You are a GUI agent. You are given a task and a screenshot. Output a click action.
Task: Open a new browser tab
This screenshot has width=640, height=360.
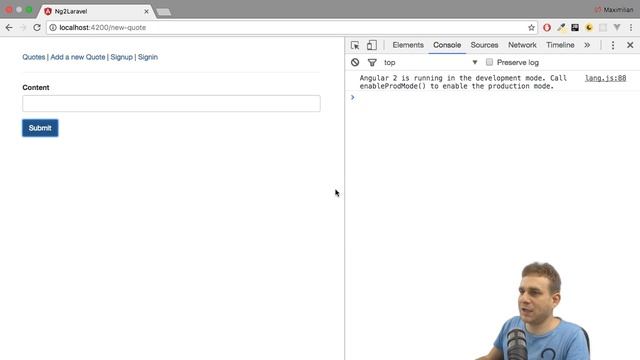pyautogui.click(x=164, y=12)
